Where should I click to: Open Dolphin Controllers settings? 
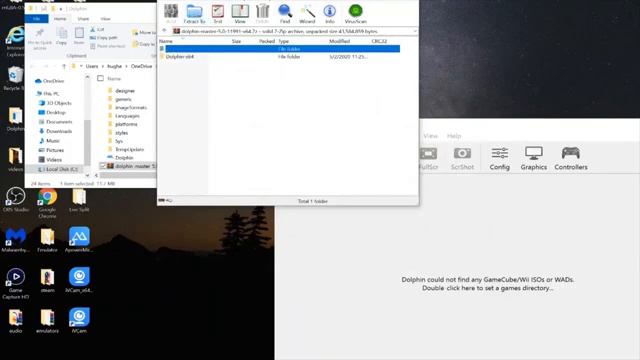pyautogui.click(x=571, y=158)
